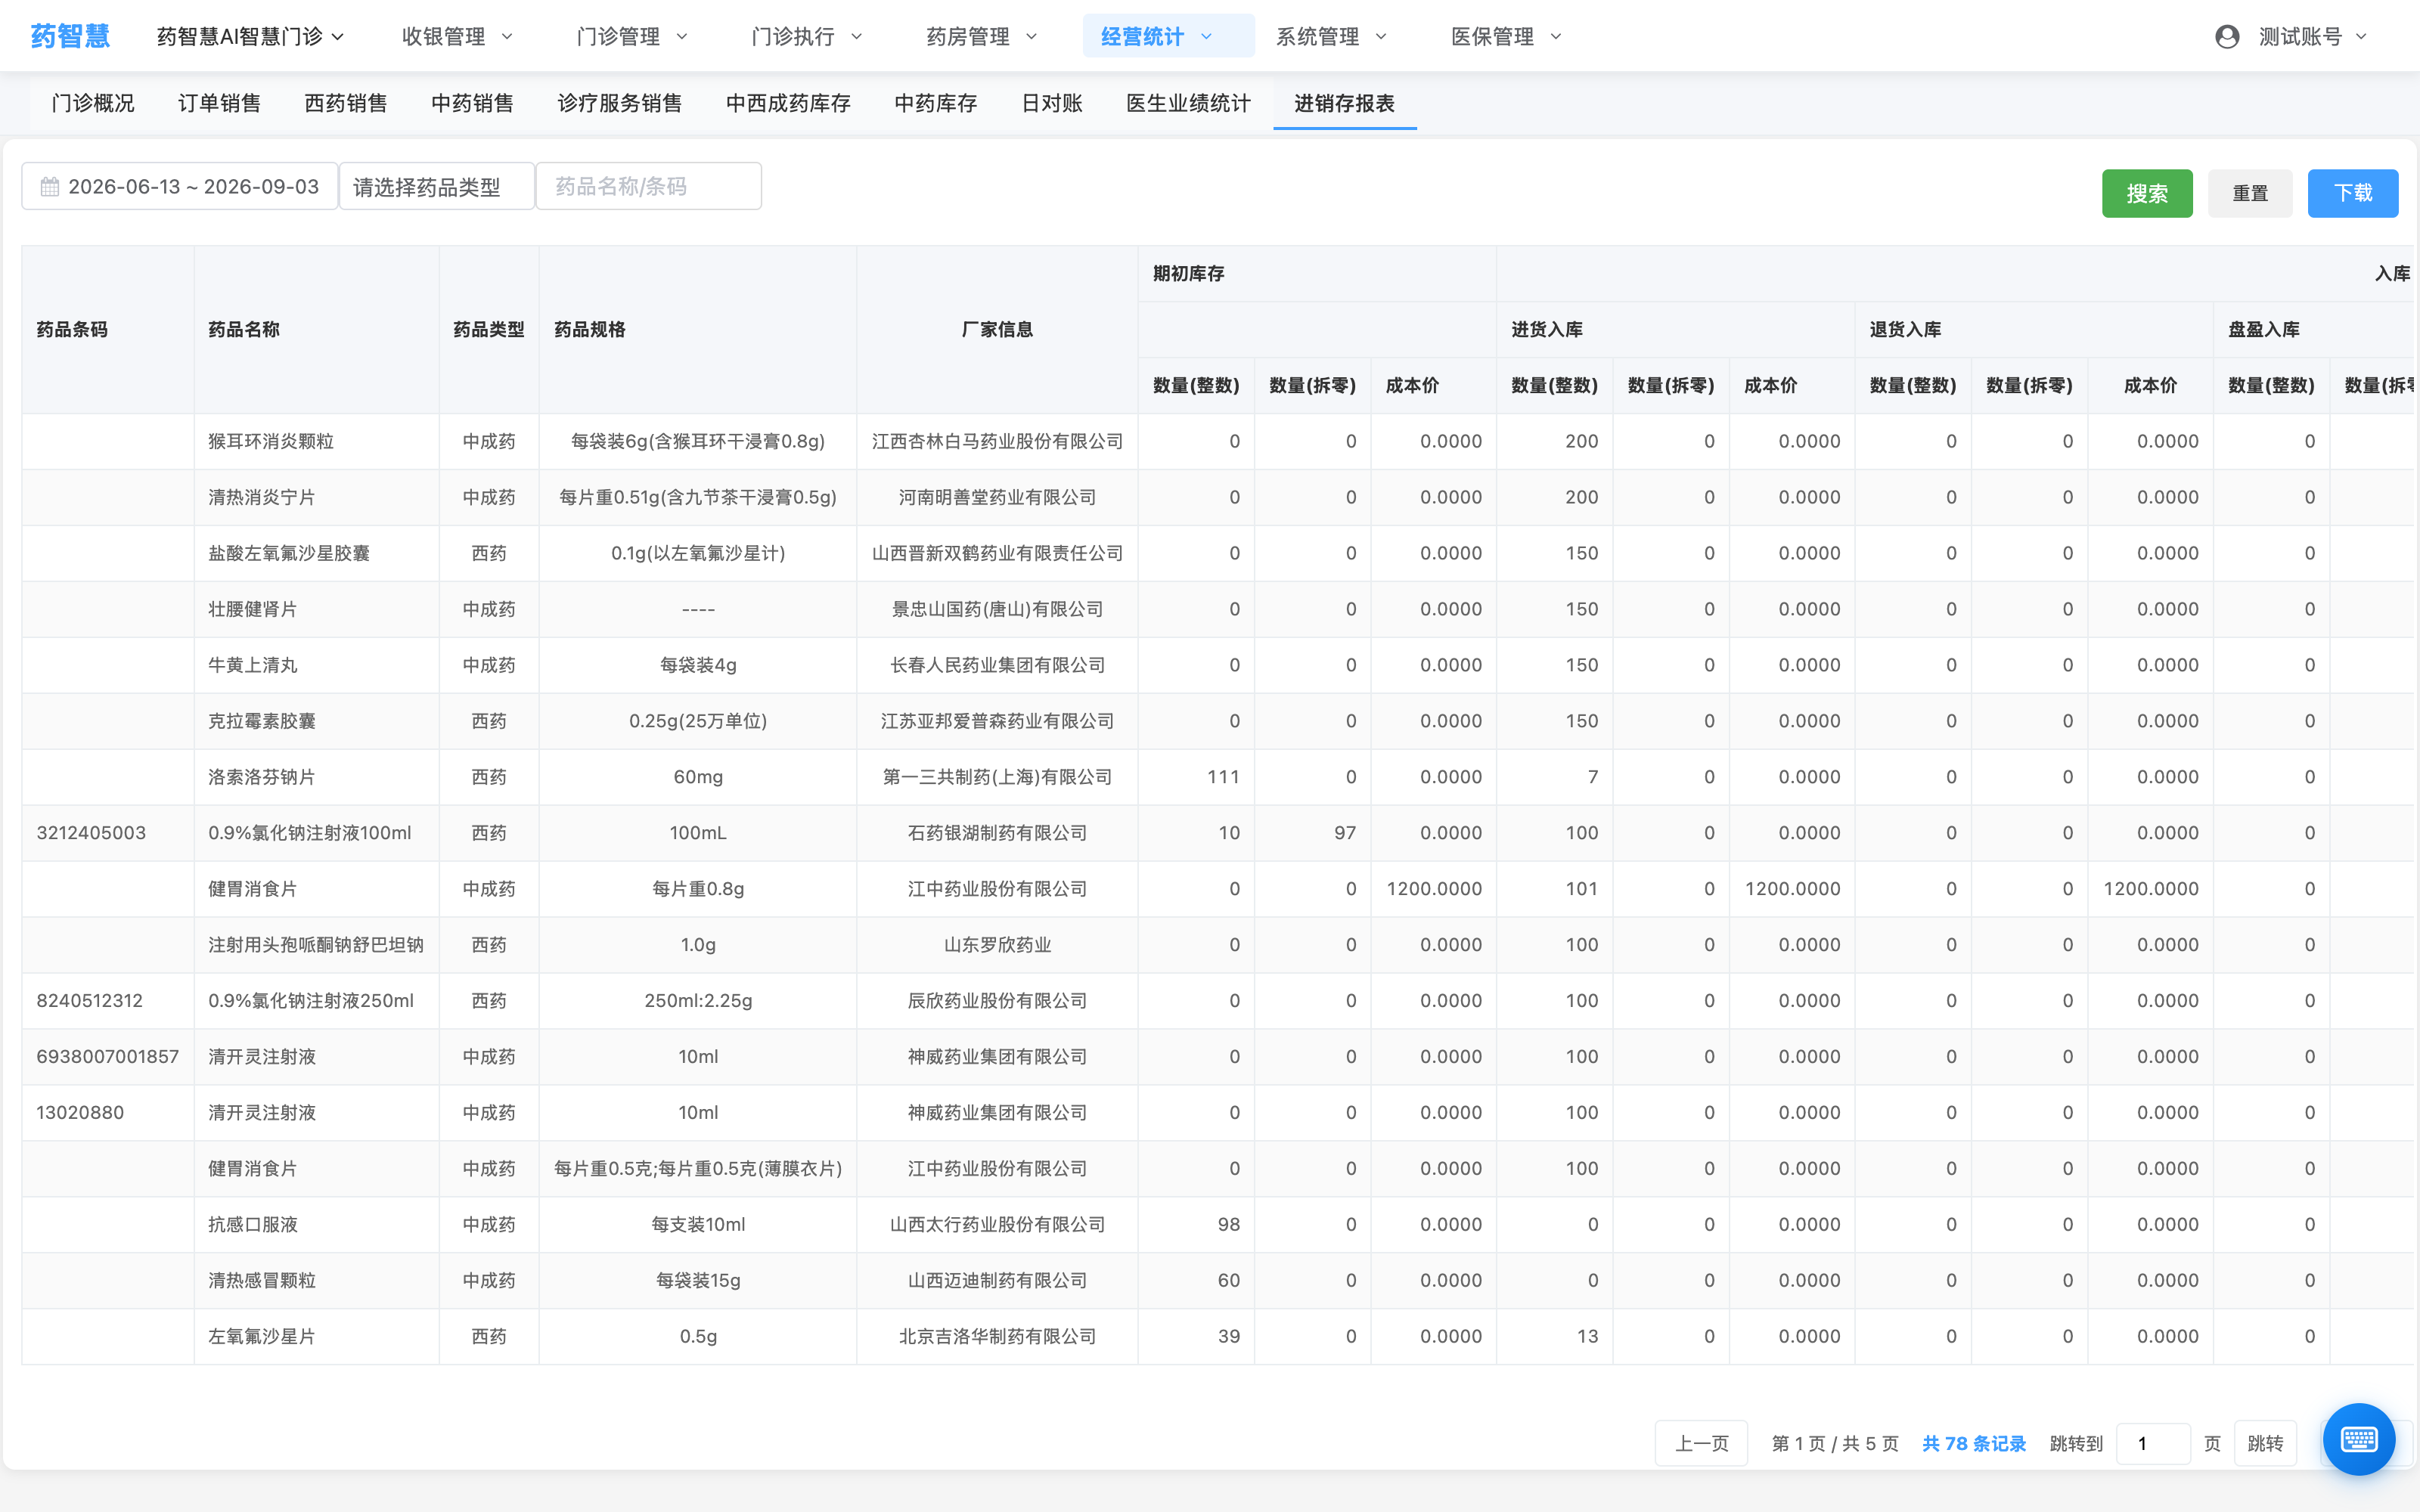Click the blue 下载 button
2420x1512 pixels.
2353,193
